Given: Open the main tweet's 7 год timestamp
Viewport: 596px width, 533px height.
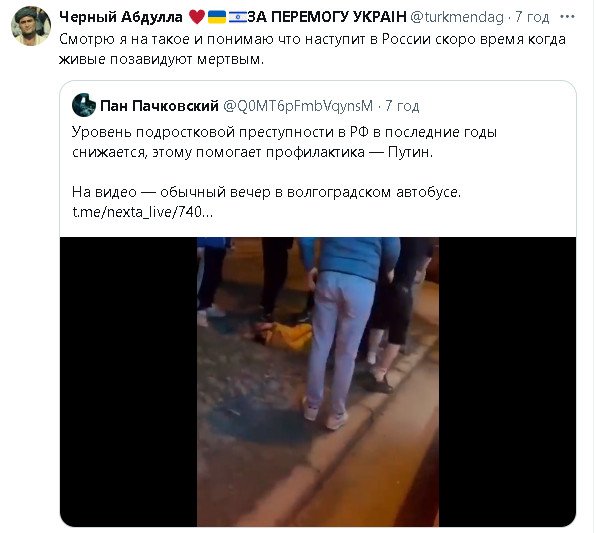Looking at the screenshot, I should pos(532,17).
